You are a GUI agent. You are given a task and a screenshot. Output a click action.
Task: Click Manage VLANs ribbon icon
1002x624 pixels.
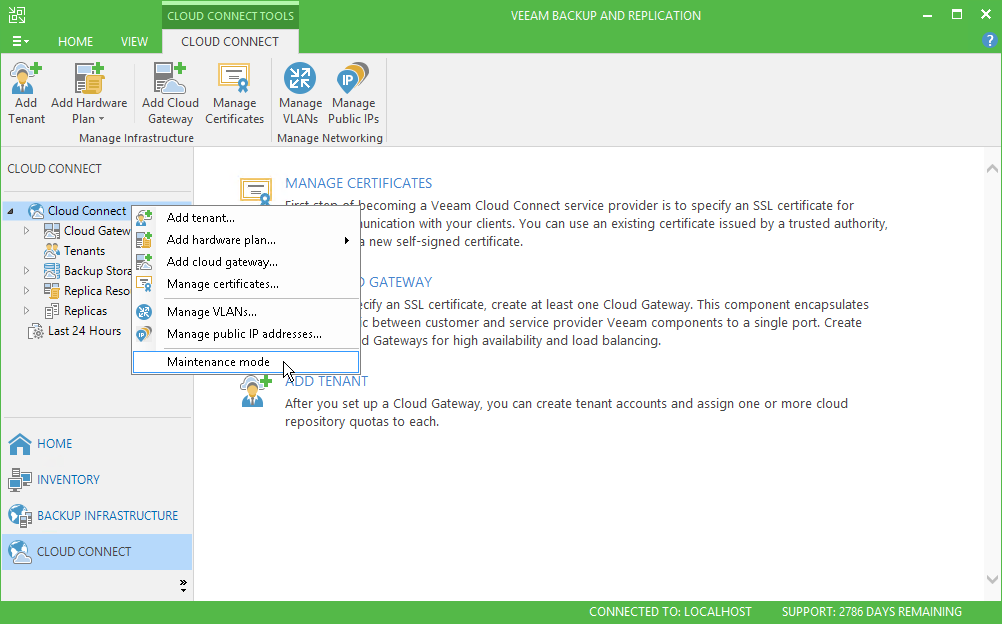point(300,93)
